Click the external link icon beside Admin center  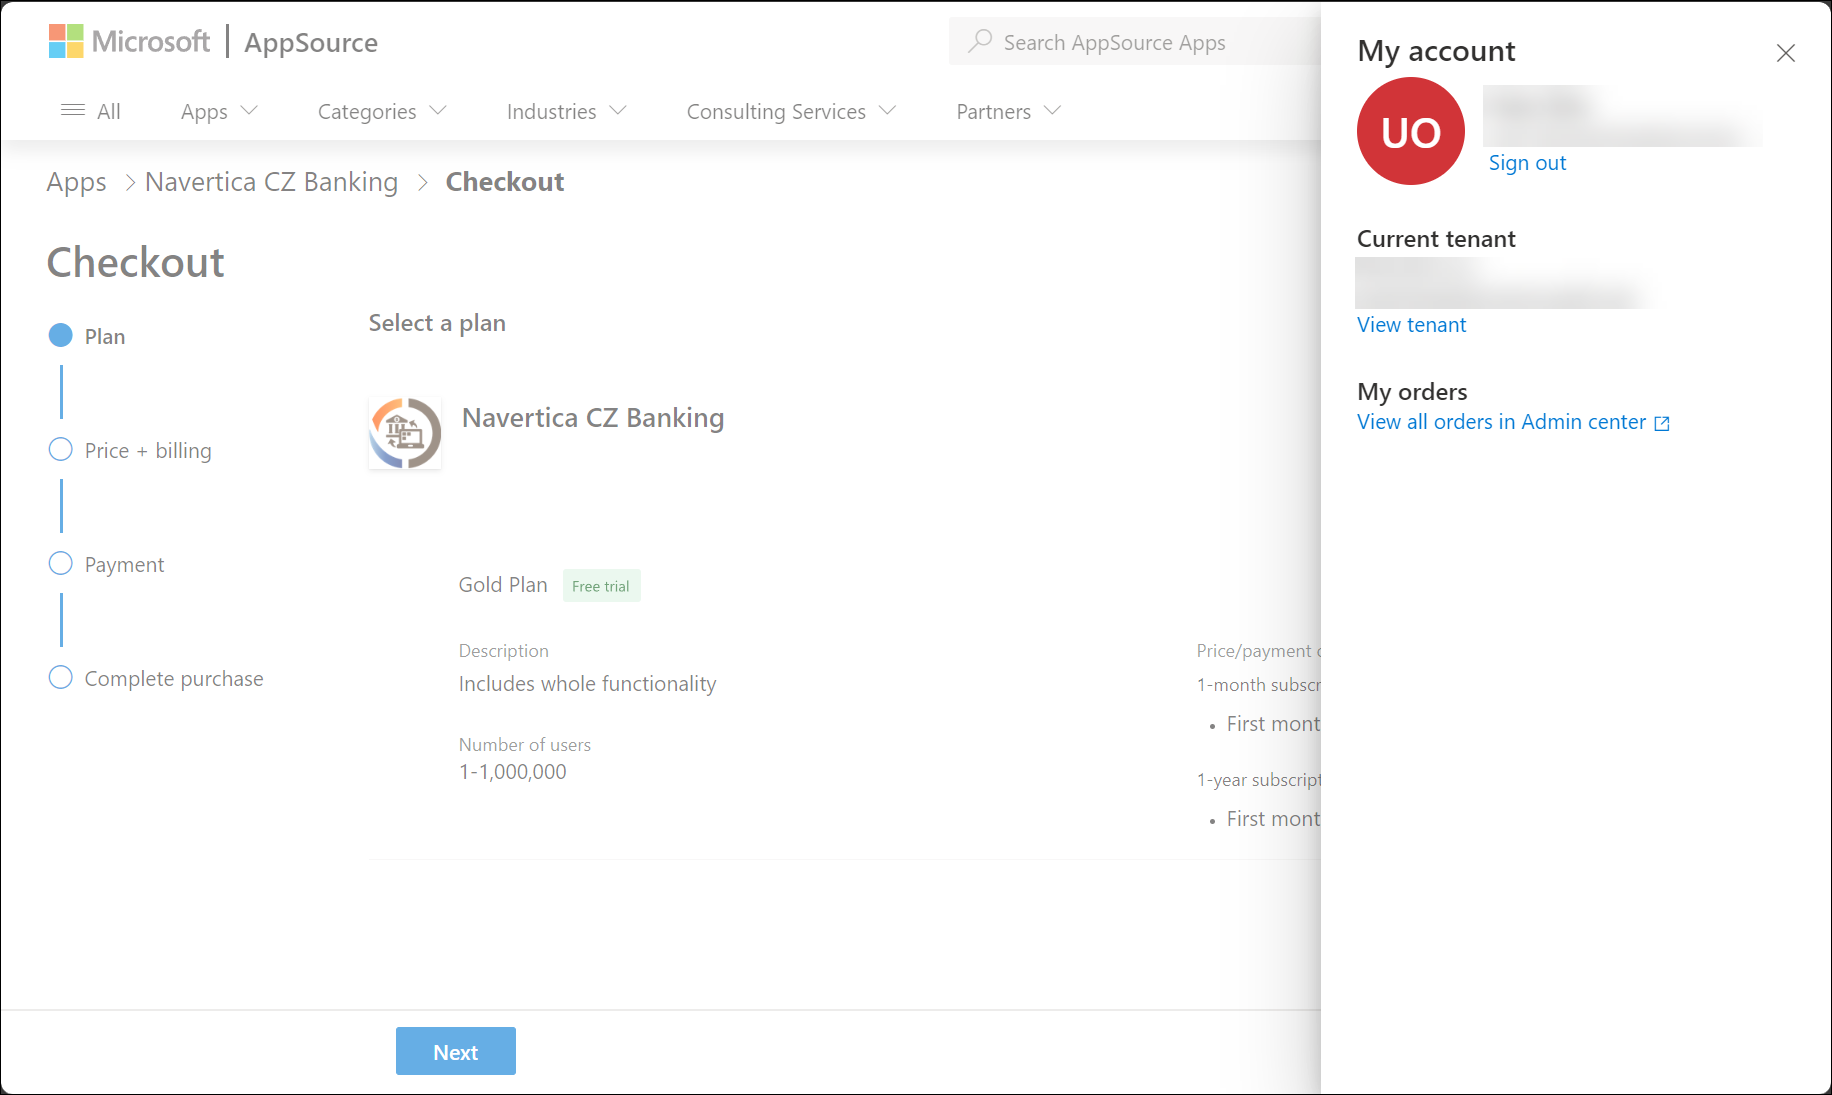[1662, 423]
